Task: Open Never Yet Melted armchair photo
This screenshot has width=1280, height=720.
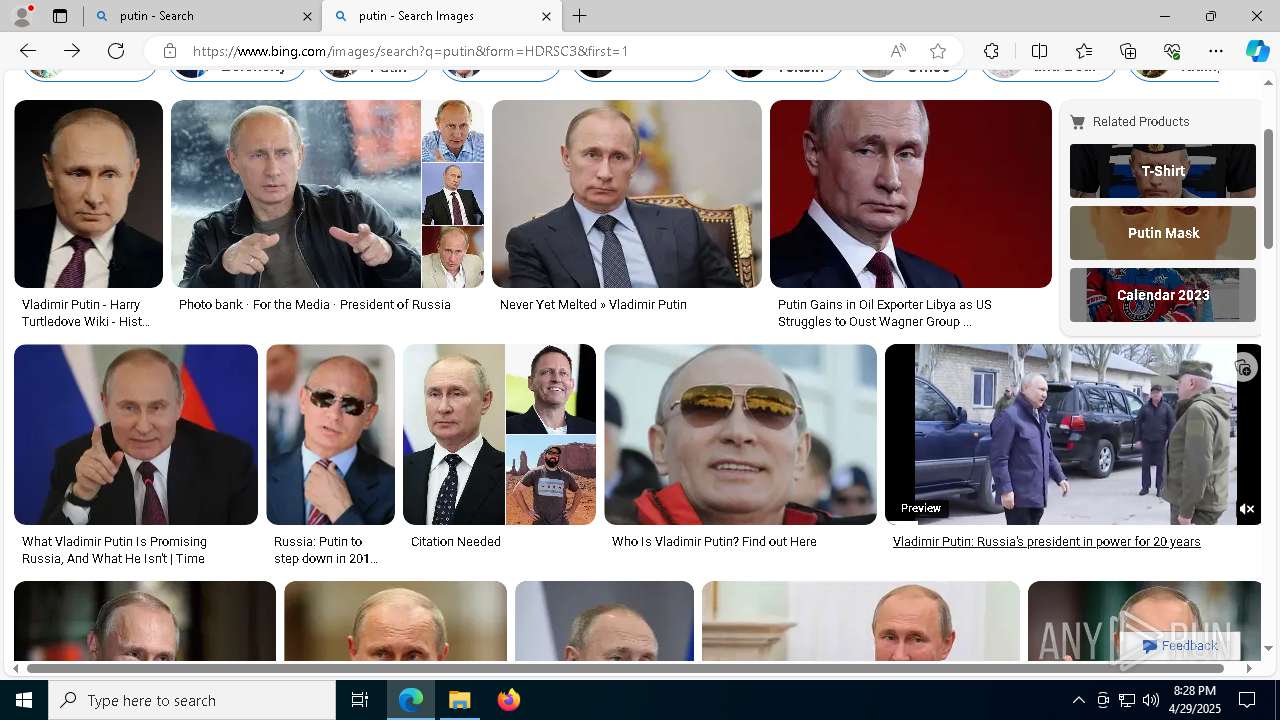Action: [x=627, y=194]
